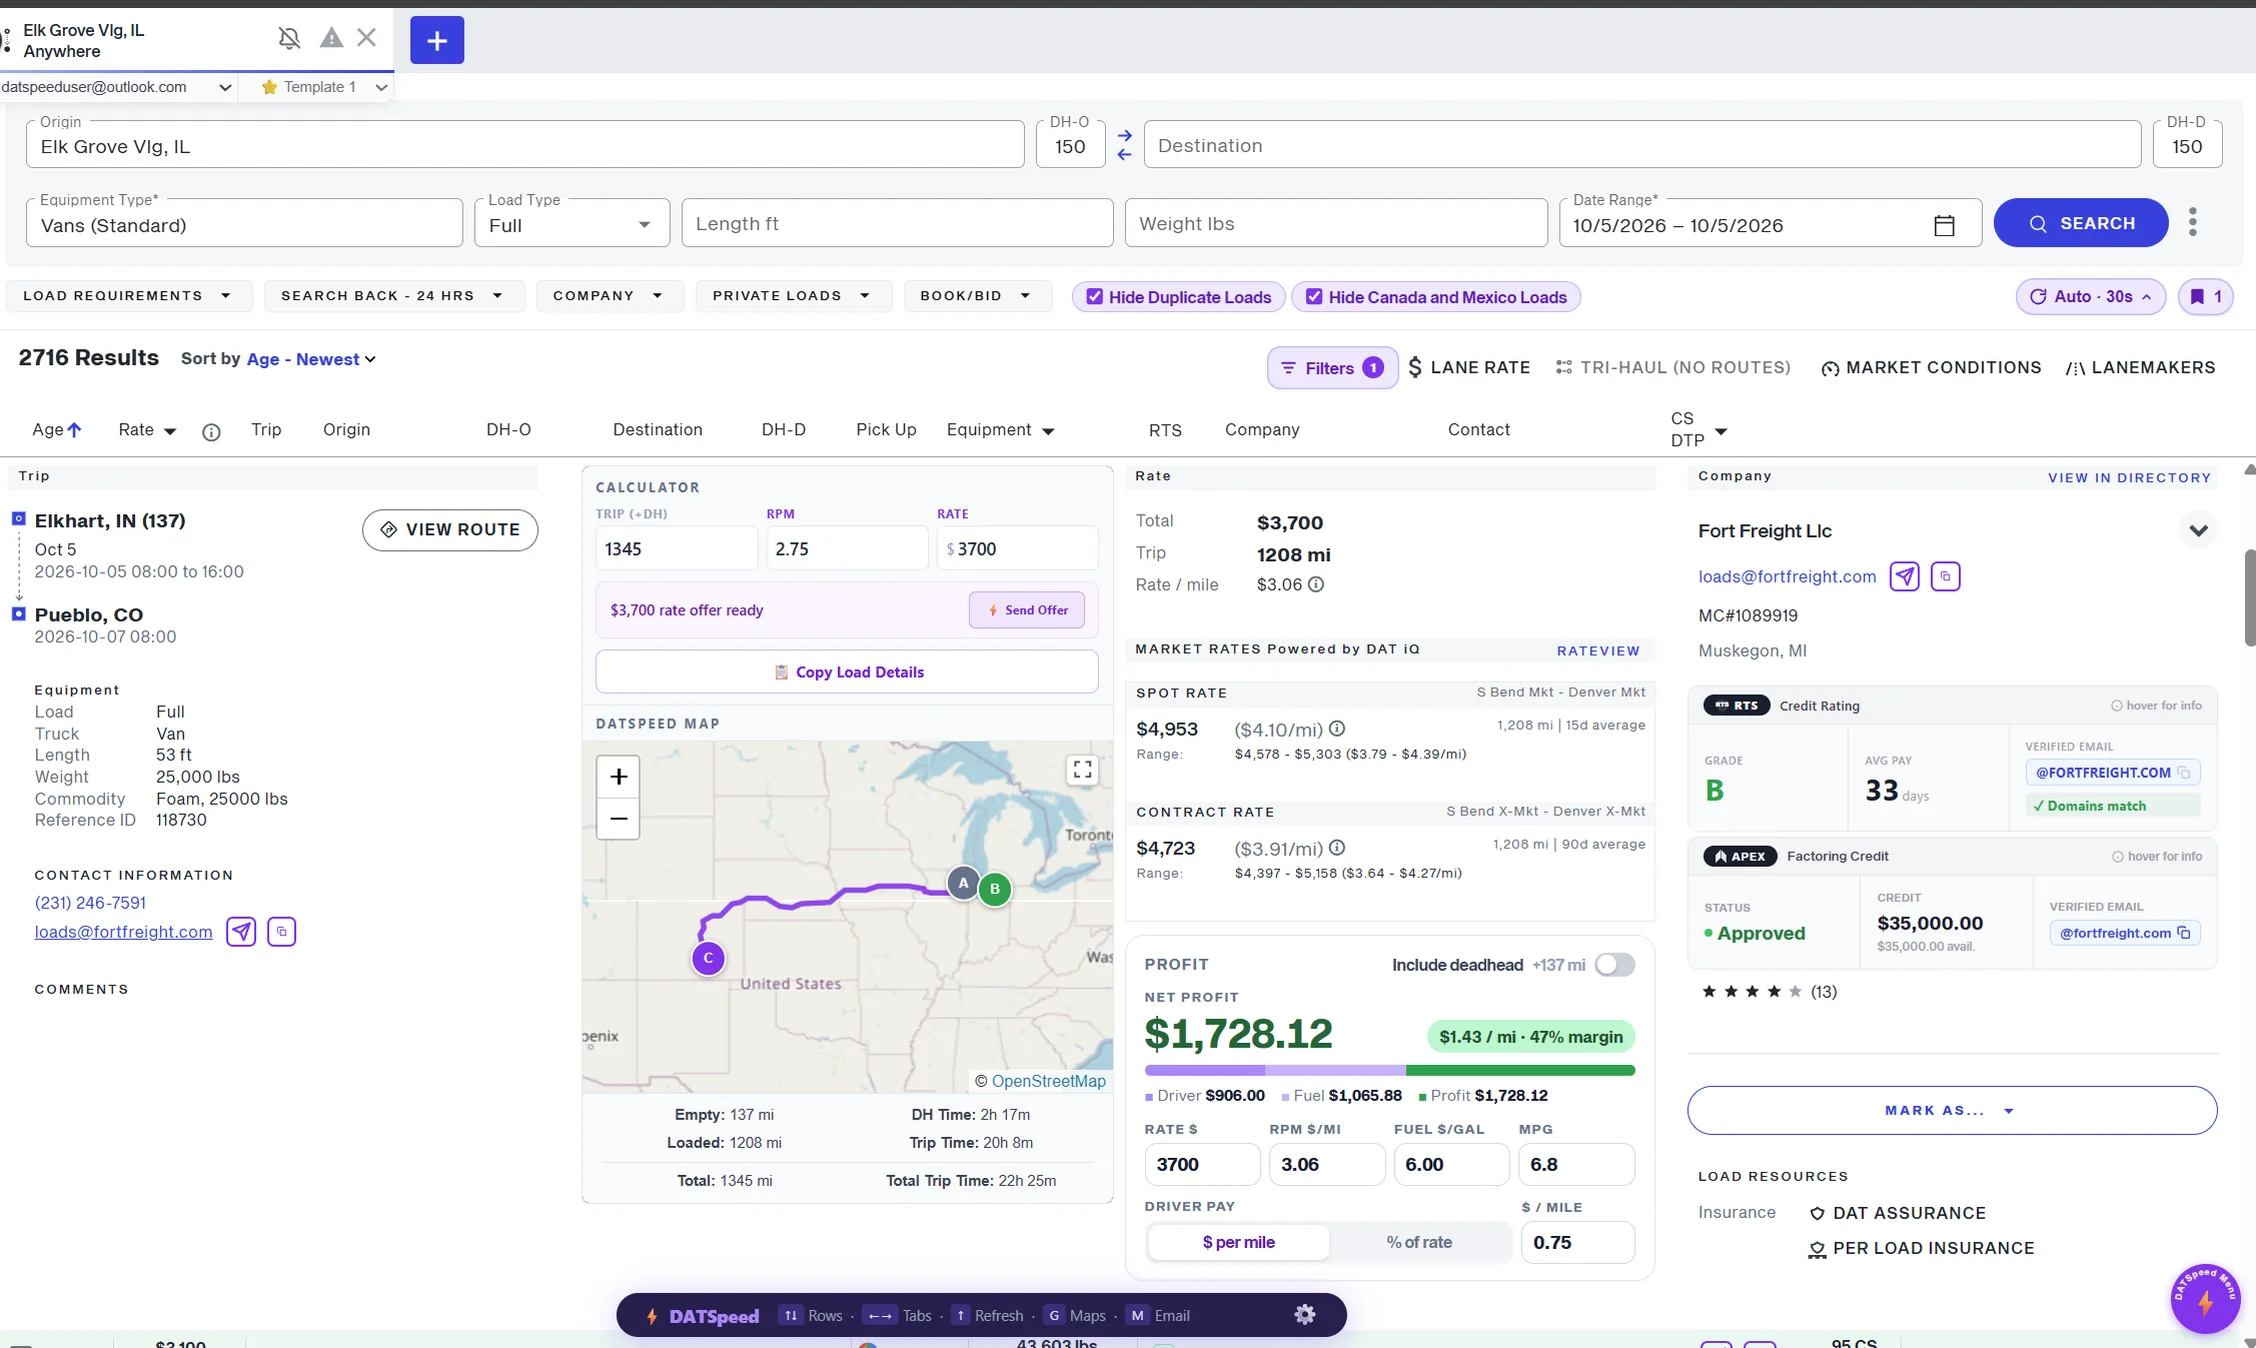Open the Lane Rate tab
The image size is (2256, 1348).
point(1470,368)
